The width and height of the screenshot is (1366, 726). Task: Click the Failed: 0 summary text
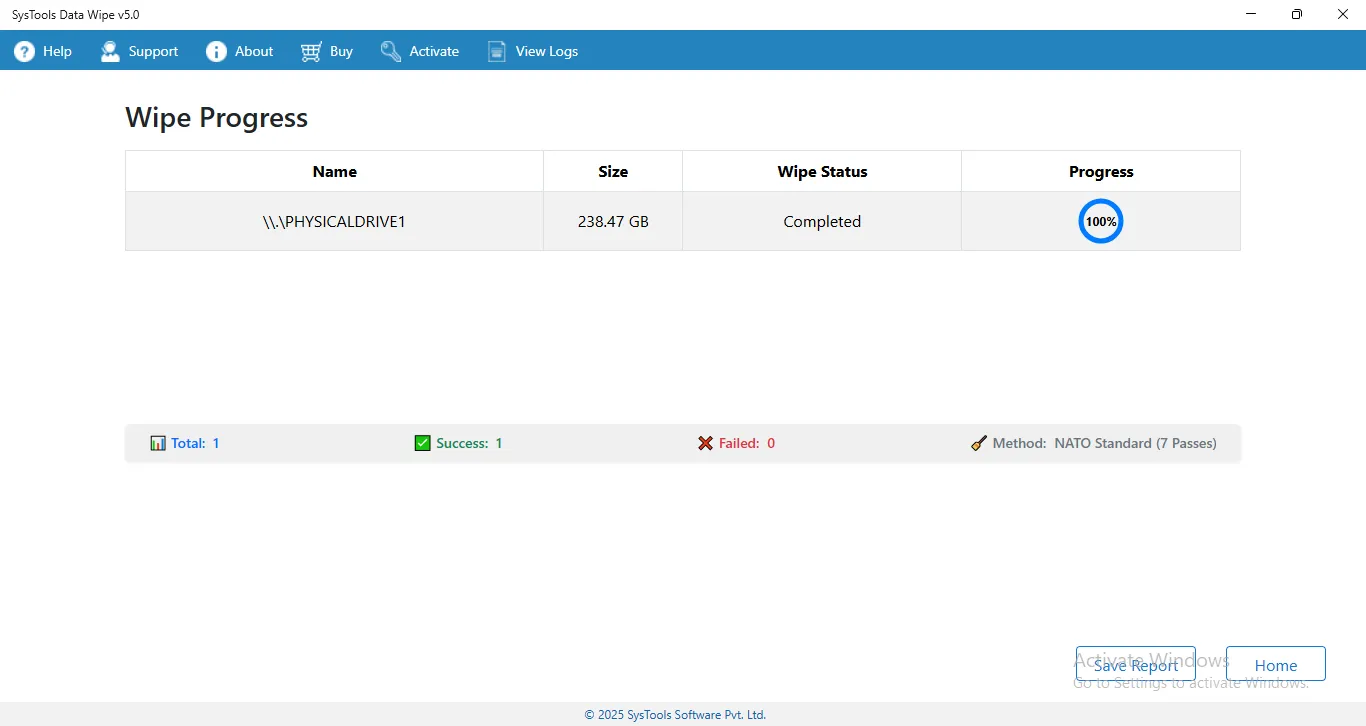tap(747, 443)
